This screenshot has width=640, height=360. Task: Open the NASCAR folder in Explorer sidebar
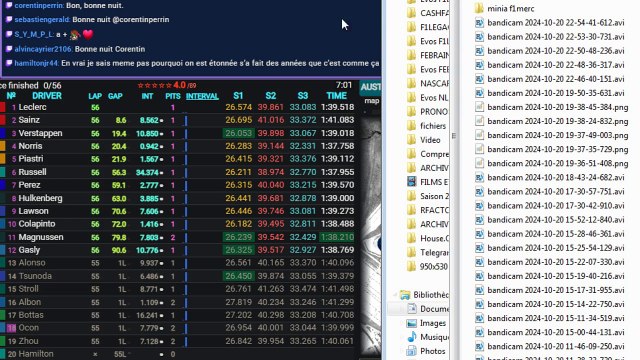click(x=428, y=83)
